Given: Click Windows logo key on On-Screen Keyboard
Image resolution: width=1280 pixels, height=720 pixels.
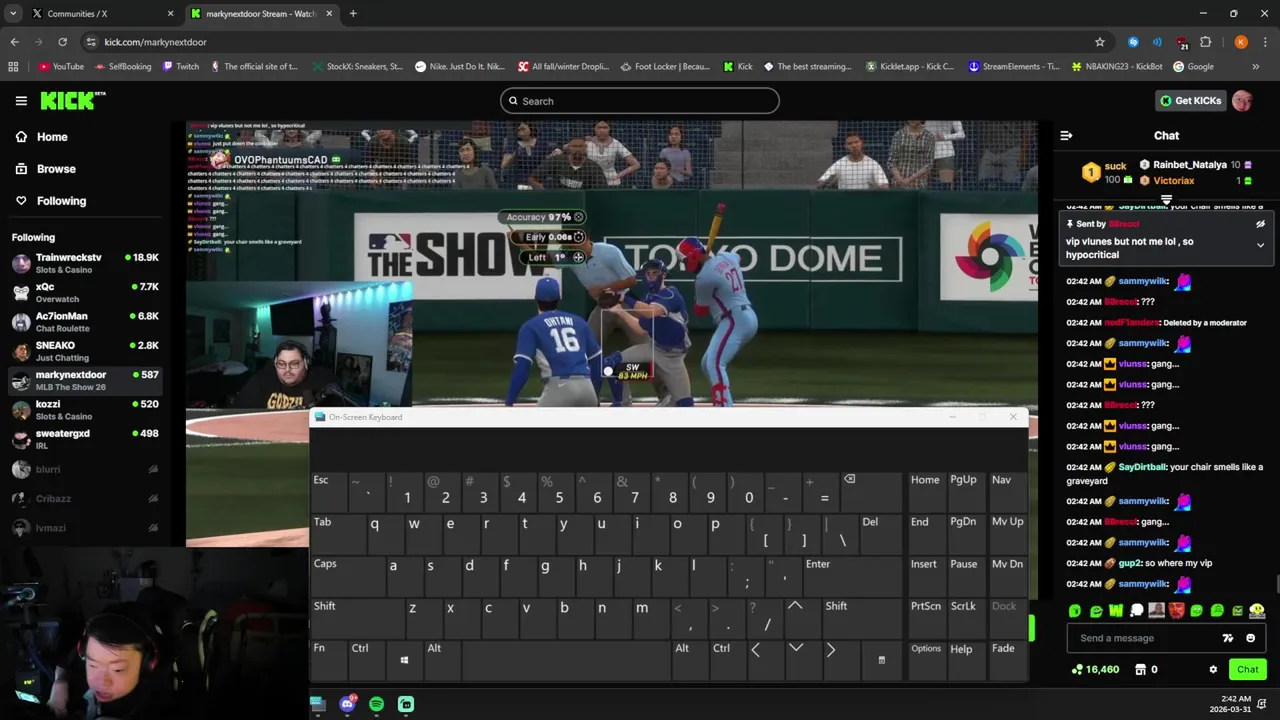Looking at the screenshot, I should click(404, 660).
